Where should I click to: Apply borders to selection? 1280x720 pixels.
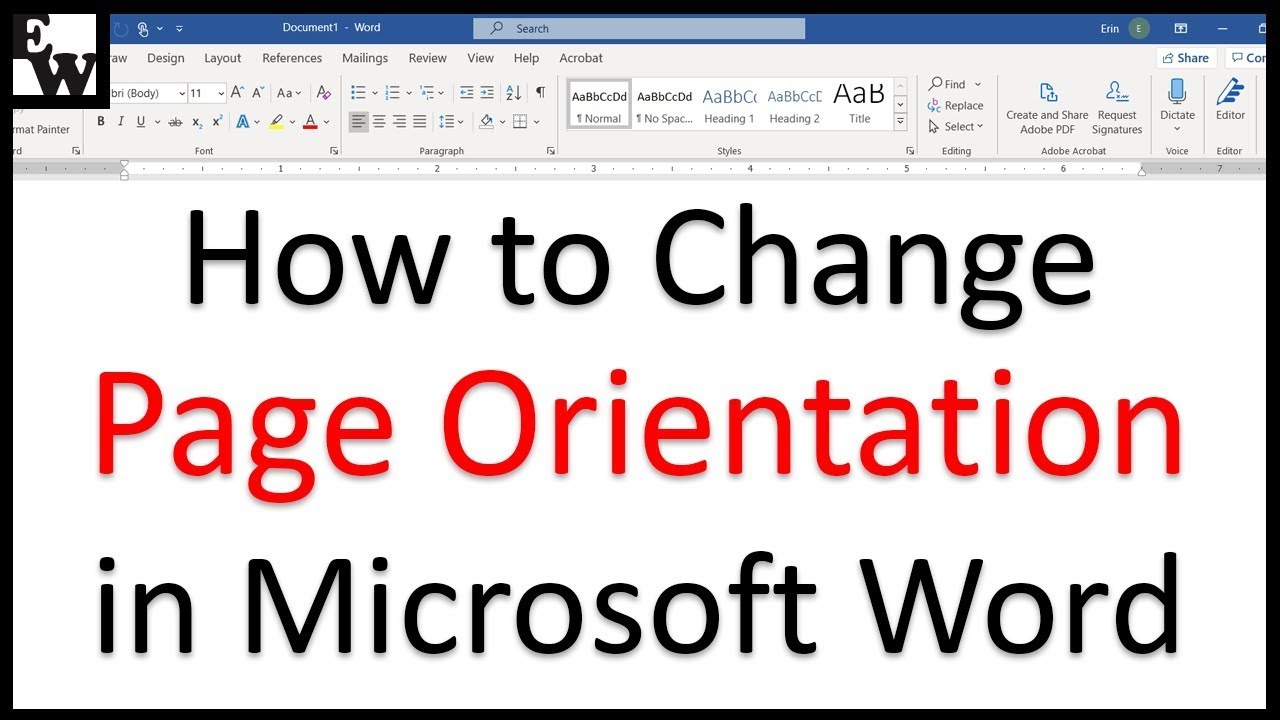tap(520, 122)
